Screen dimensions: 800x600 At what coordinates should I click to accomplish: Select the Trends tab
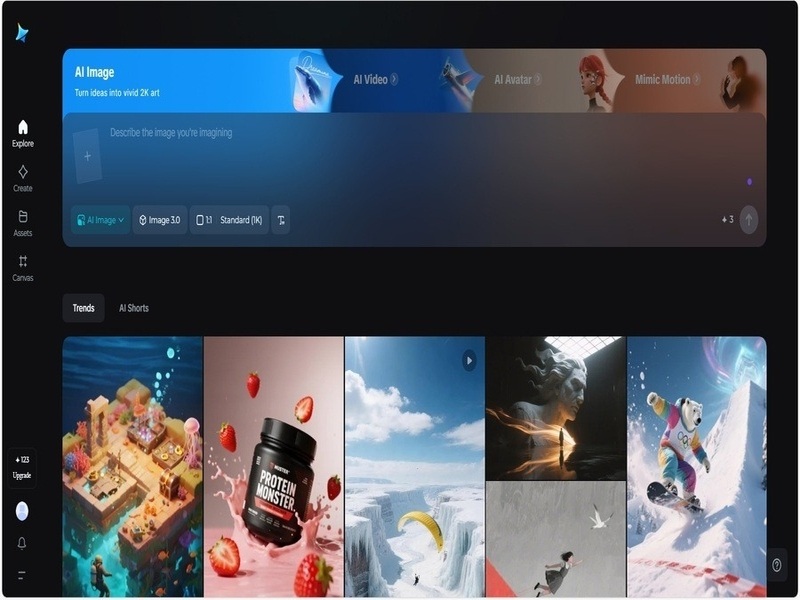[x=83, y=308]
